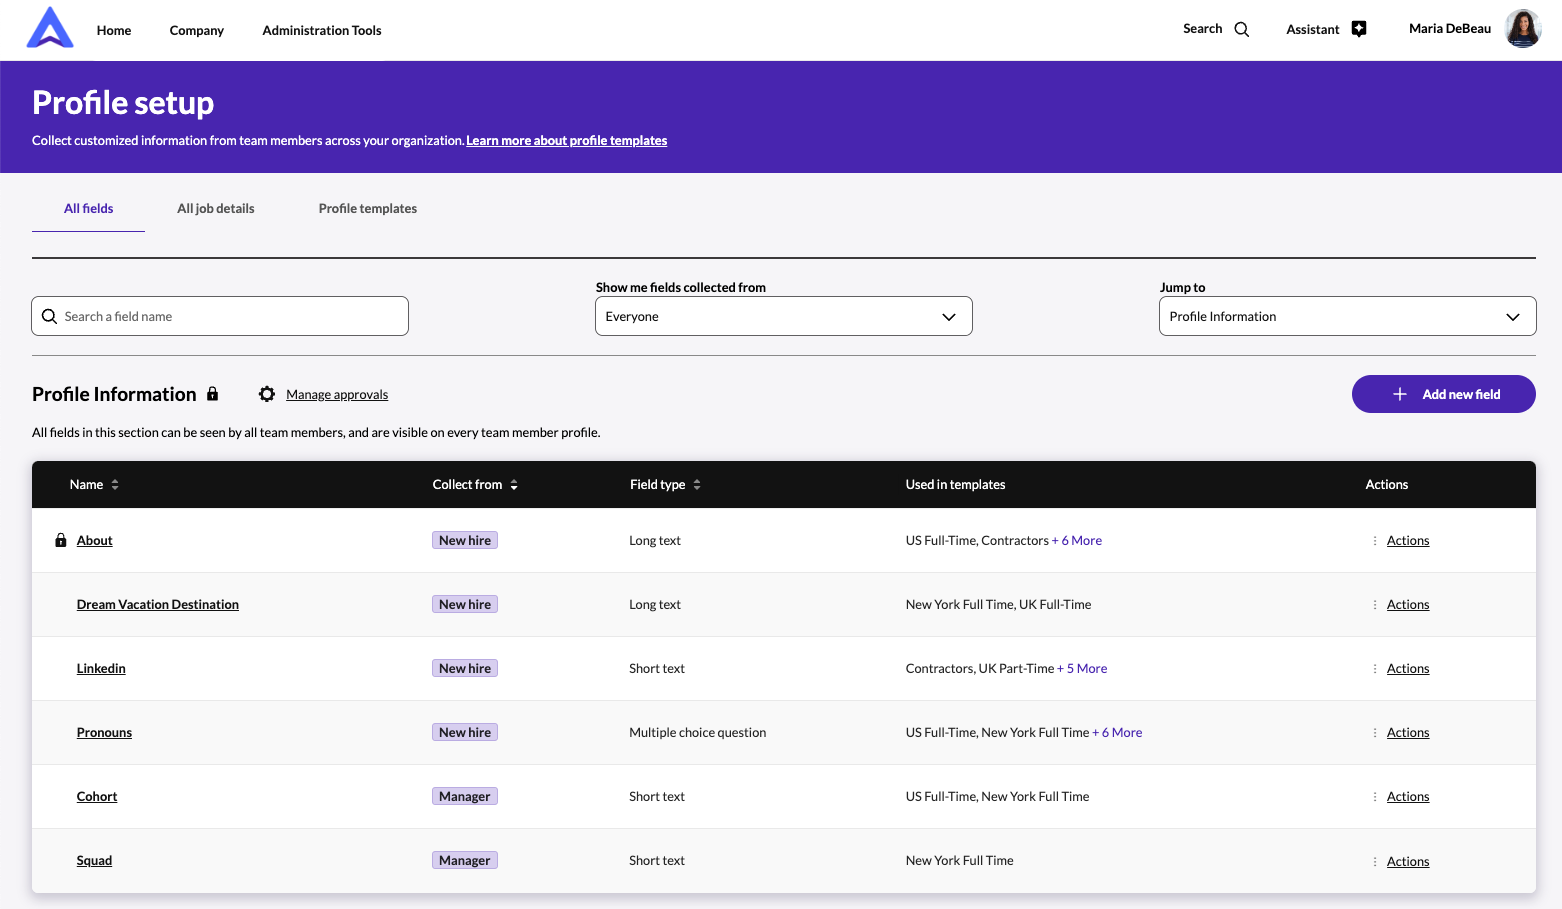Screen dimensions: 1562x909
Task: Click Manager tag on Cohort row
Action: 465,796
